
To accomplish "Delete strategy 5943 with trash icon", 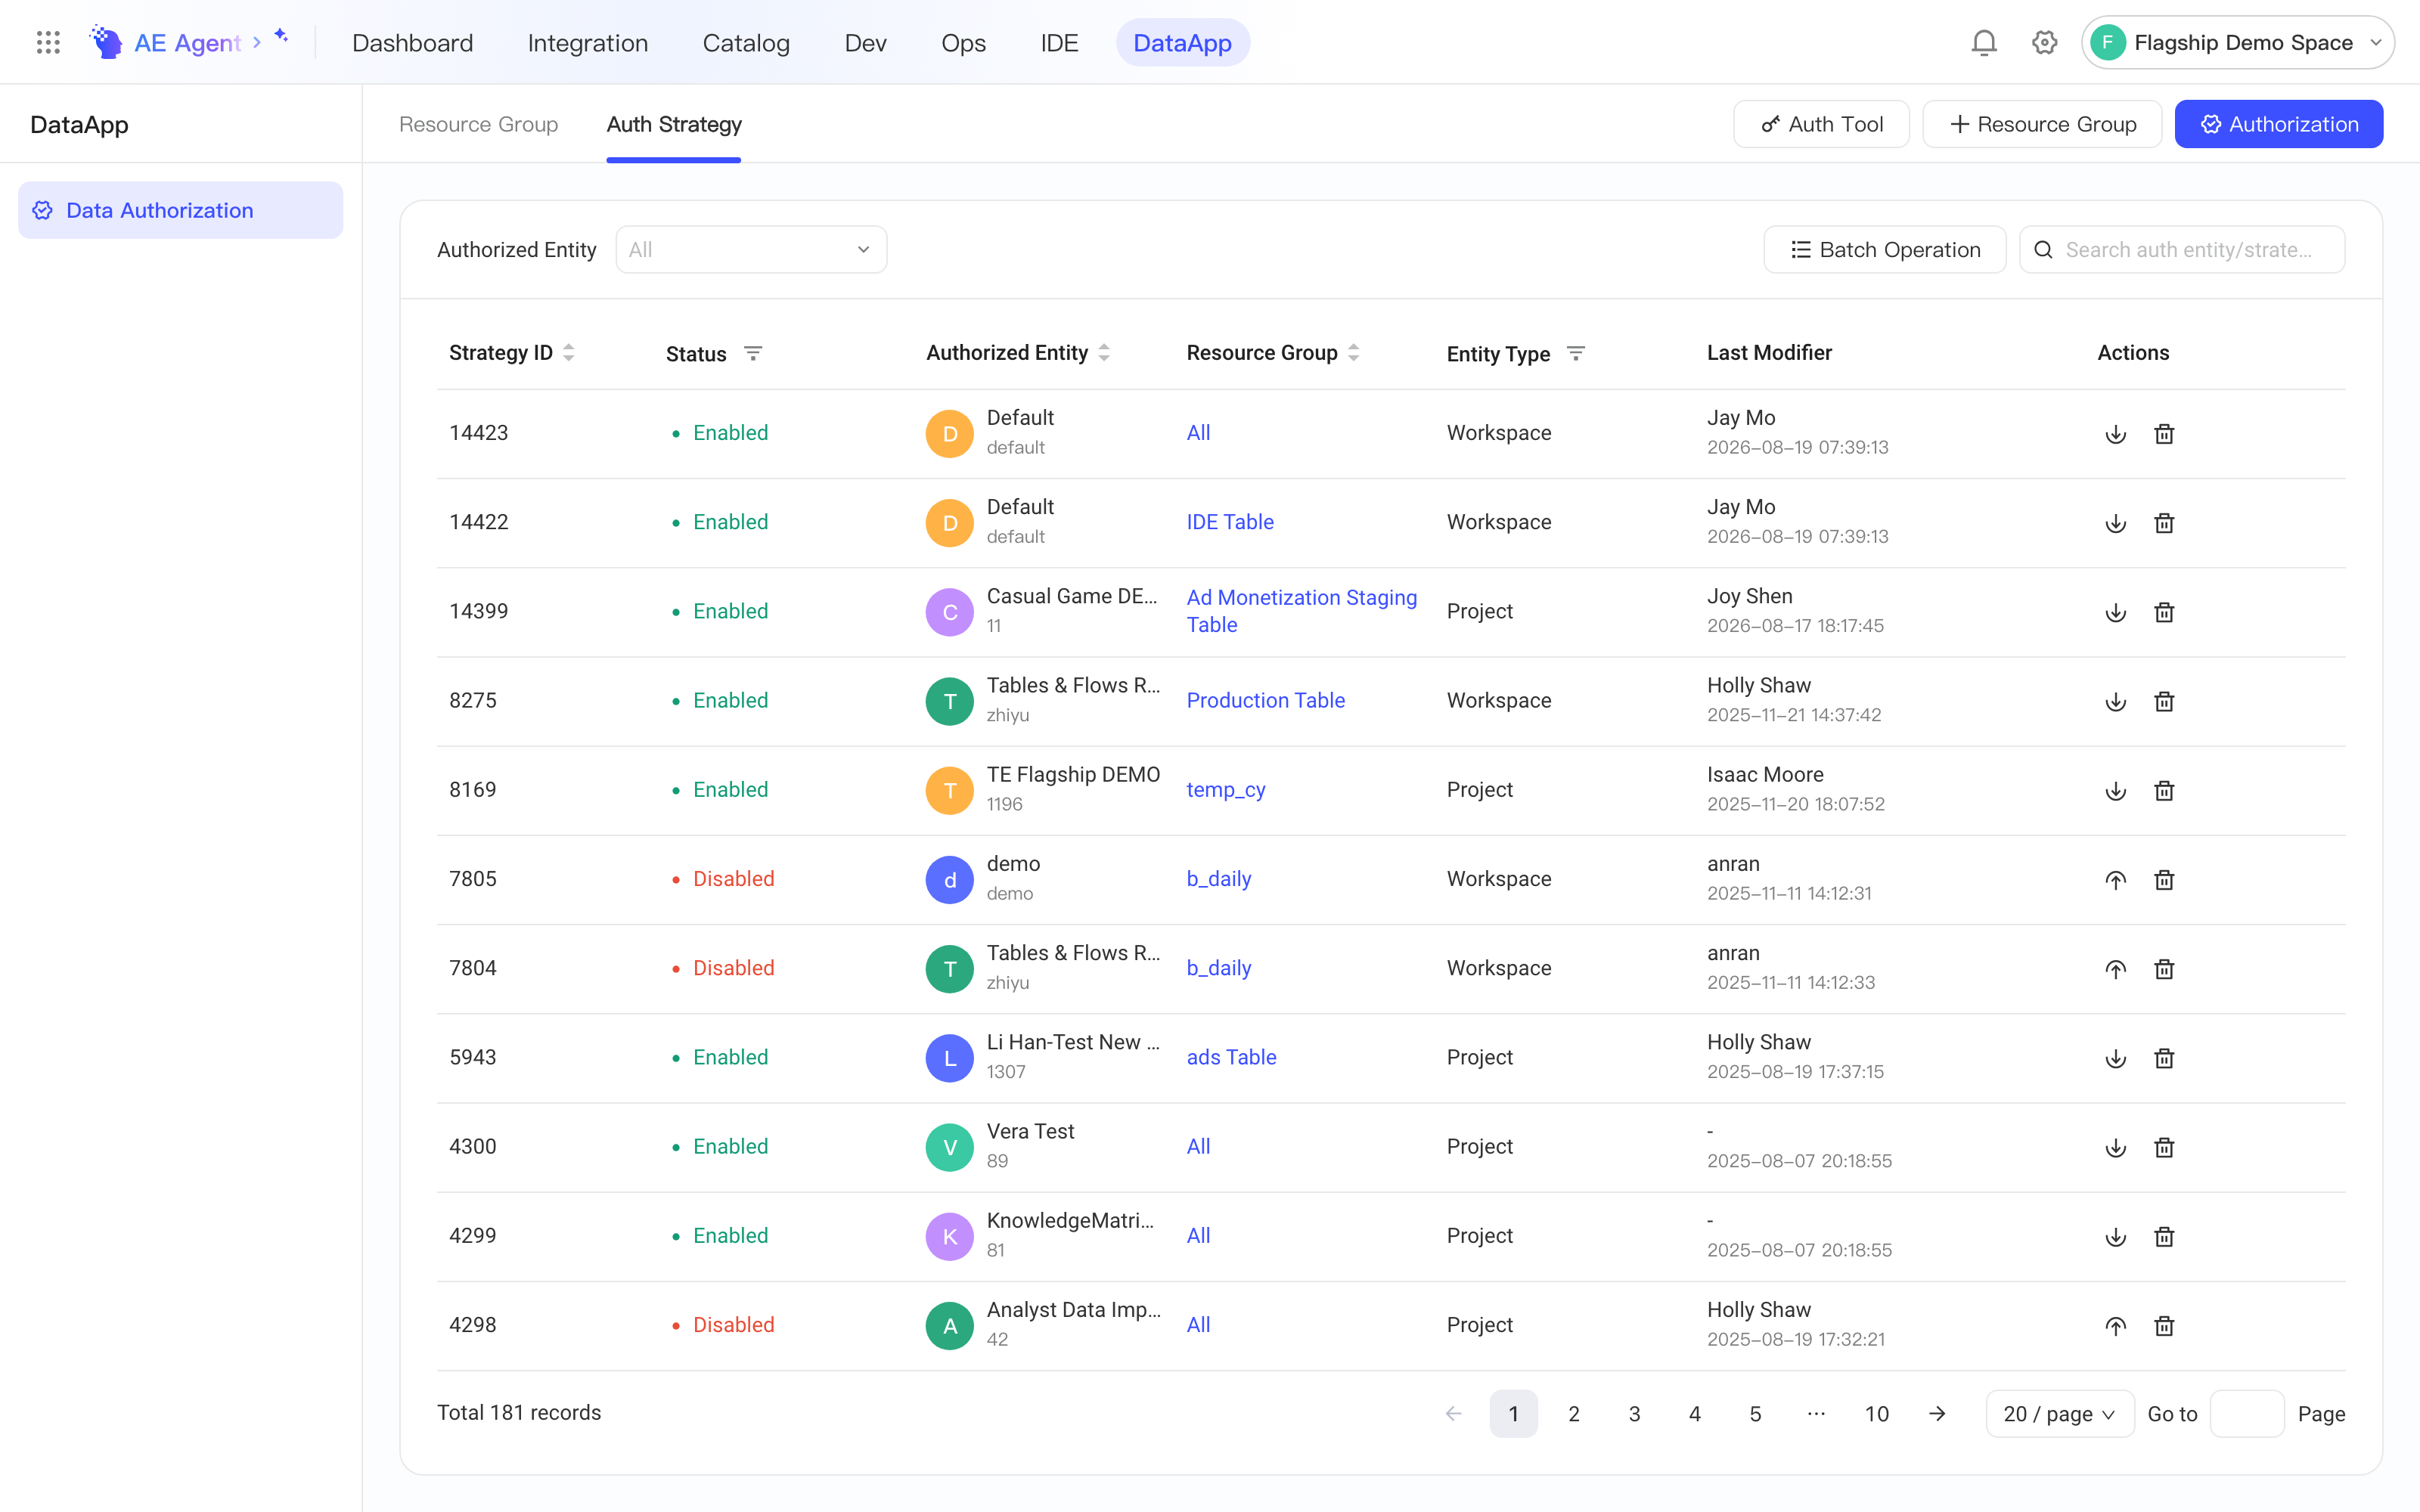I will pyautogui.click(x=2164, y=1058).
